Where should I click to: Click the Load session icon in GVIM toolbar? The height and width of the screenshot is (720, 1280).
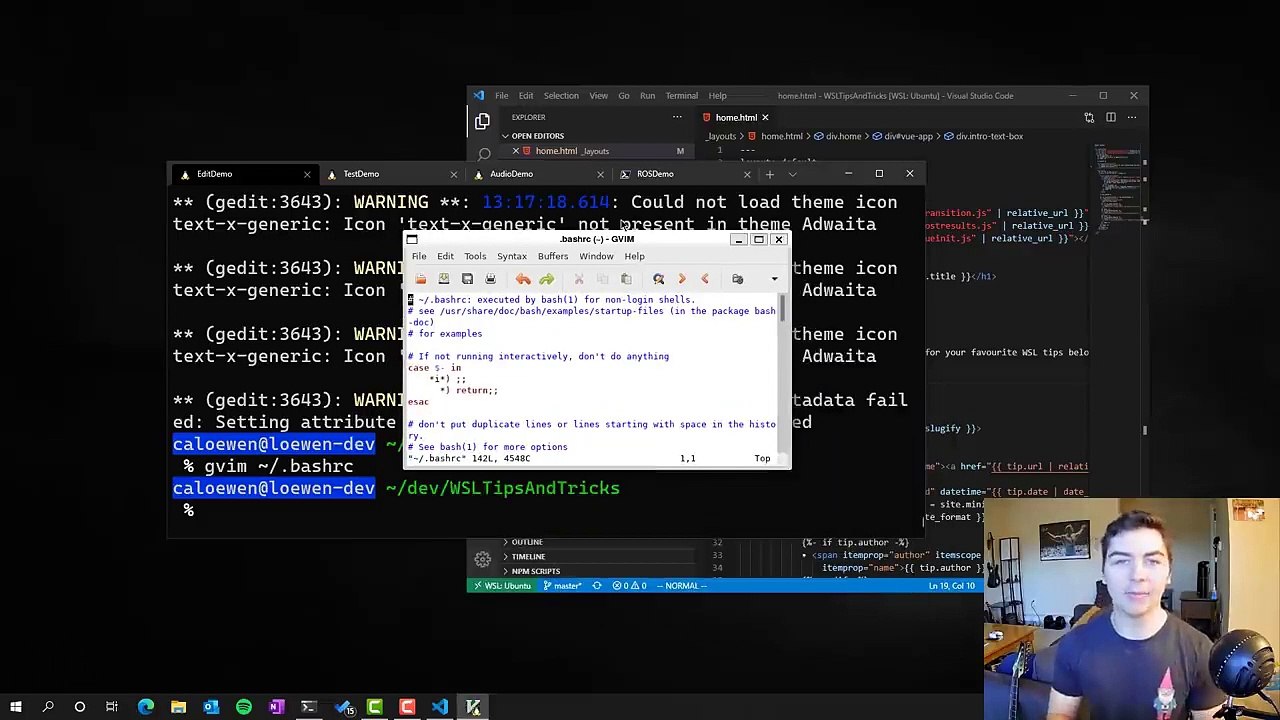[x=737, y=279]
